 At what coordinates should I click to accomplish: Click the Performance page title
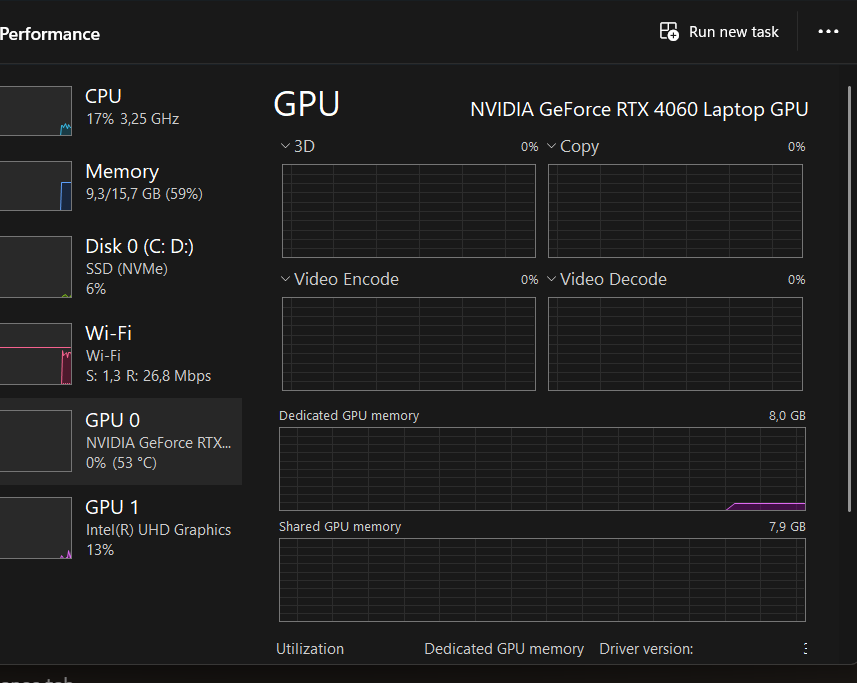click(50, 34)
